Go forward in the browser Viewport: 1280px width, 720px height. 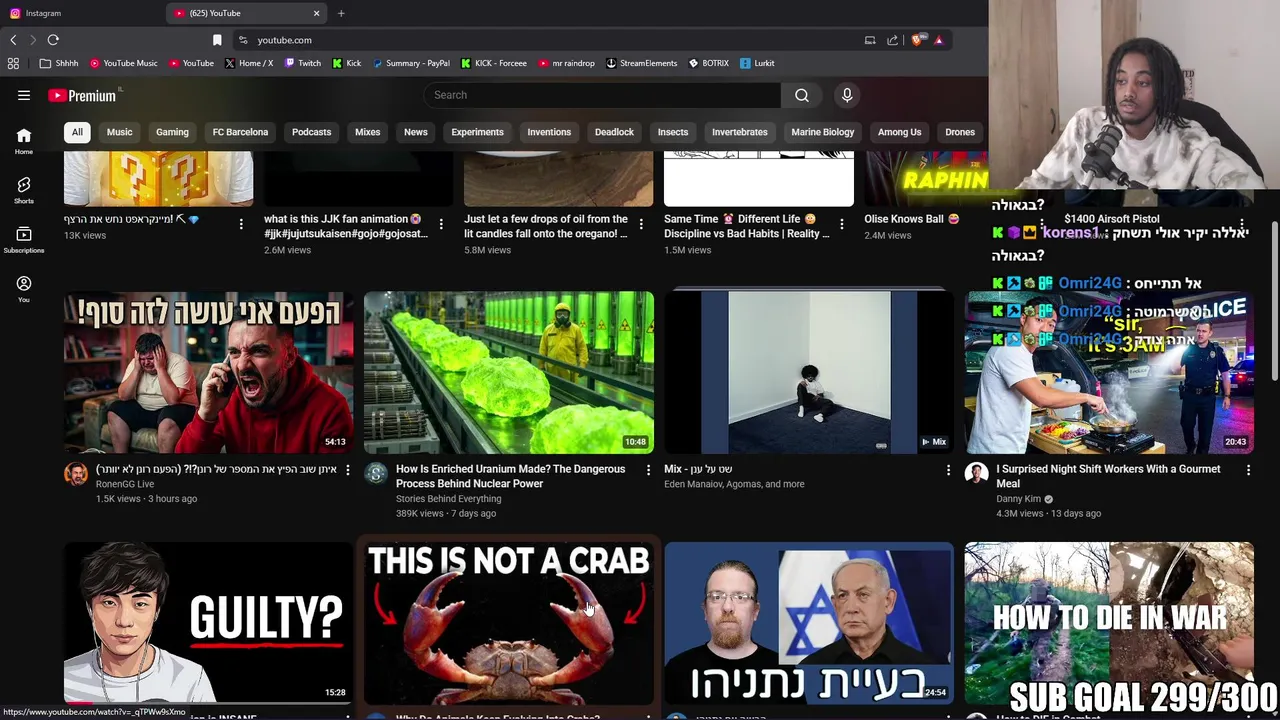click(x=32, y=40)
